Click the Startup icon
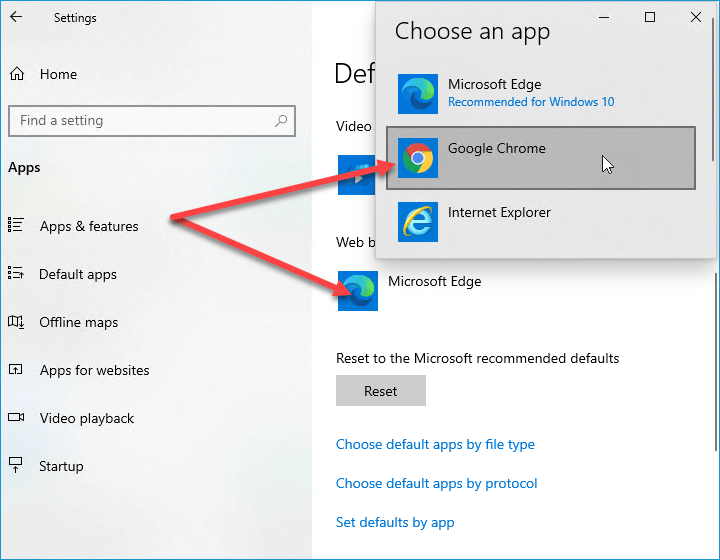The image size is (720, 560). 16,465
